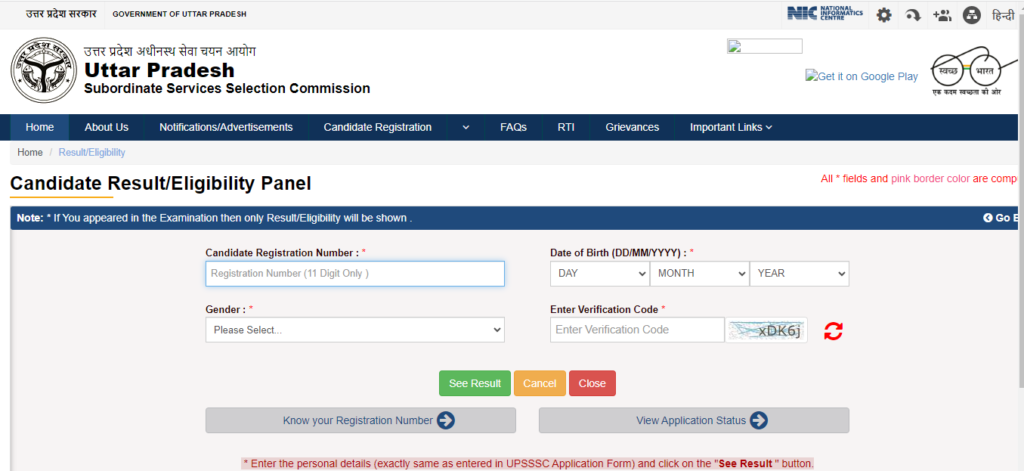The height and width of the screenshot is (471, 1024).
Task: Click Know your Registration Number button
Action: 360,421
